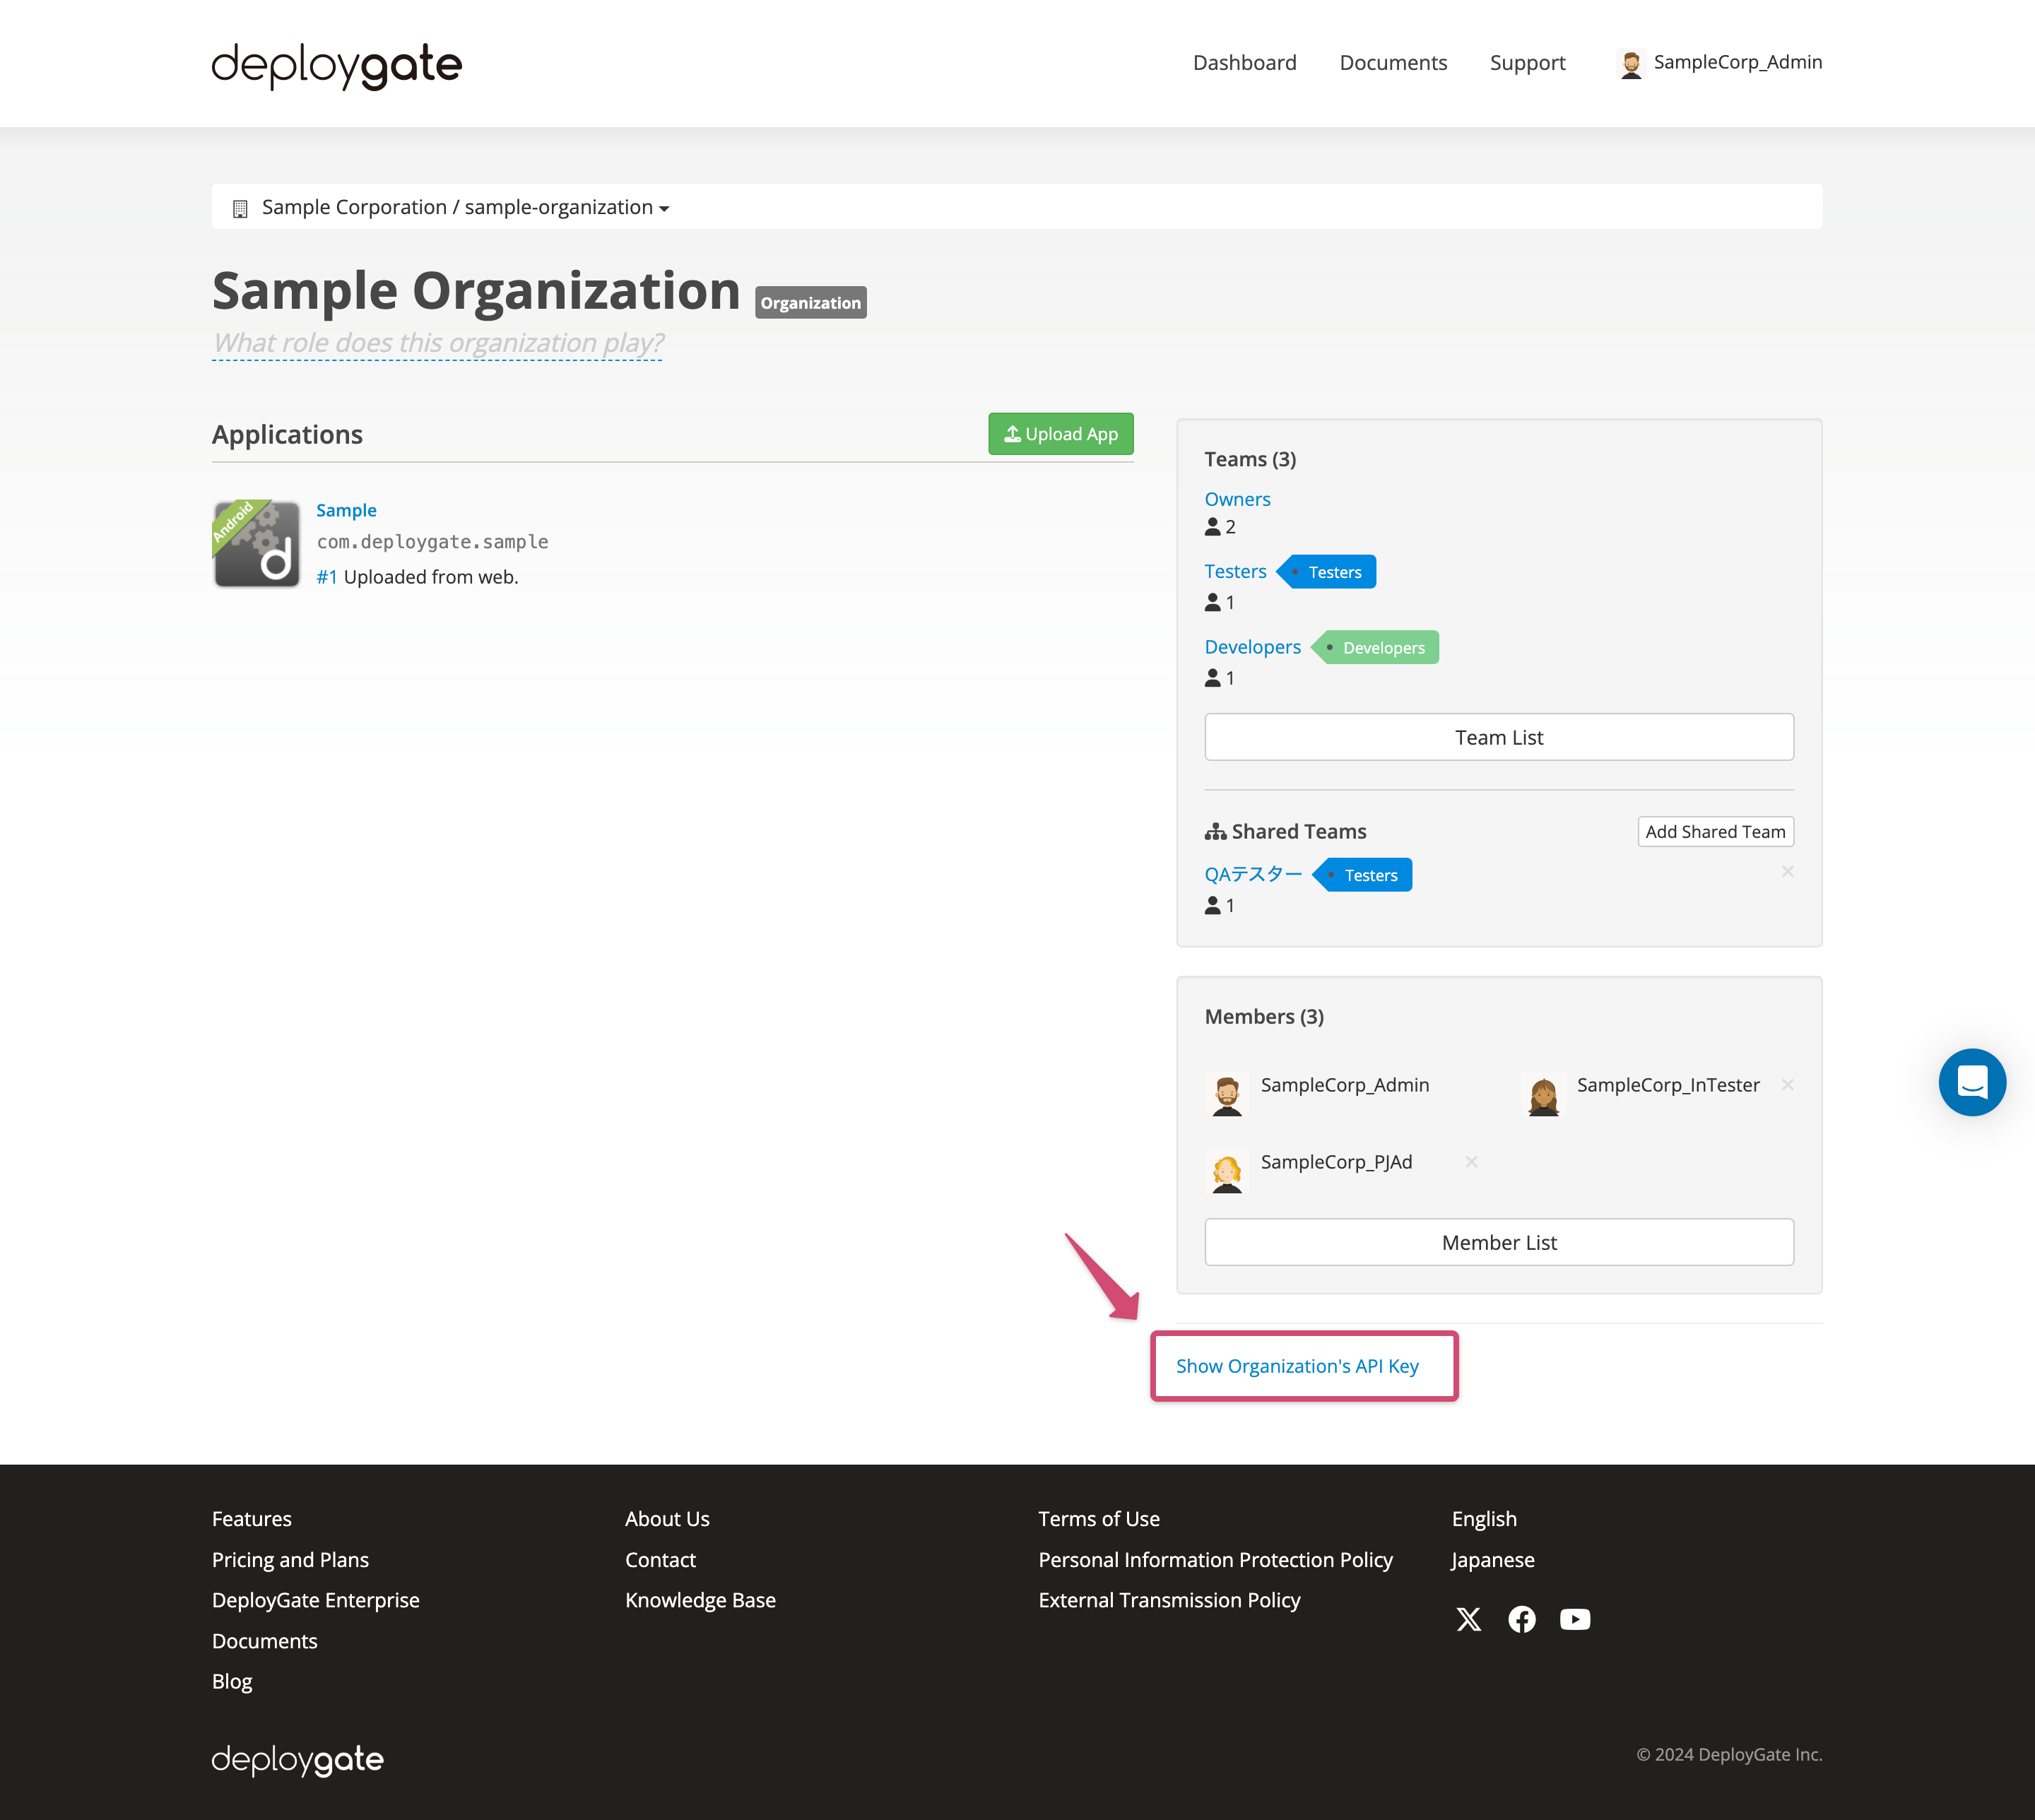Viewport: 2035px width, 1820px height.
Task: Open the X (Twitter) icon in the footer
Action: coord(1469,1619)
